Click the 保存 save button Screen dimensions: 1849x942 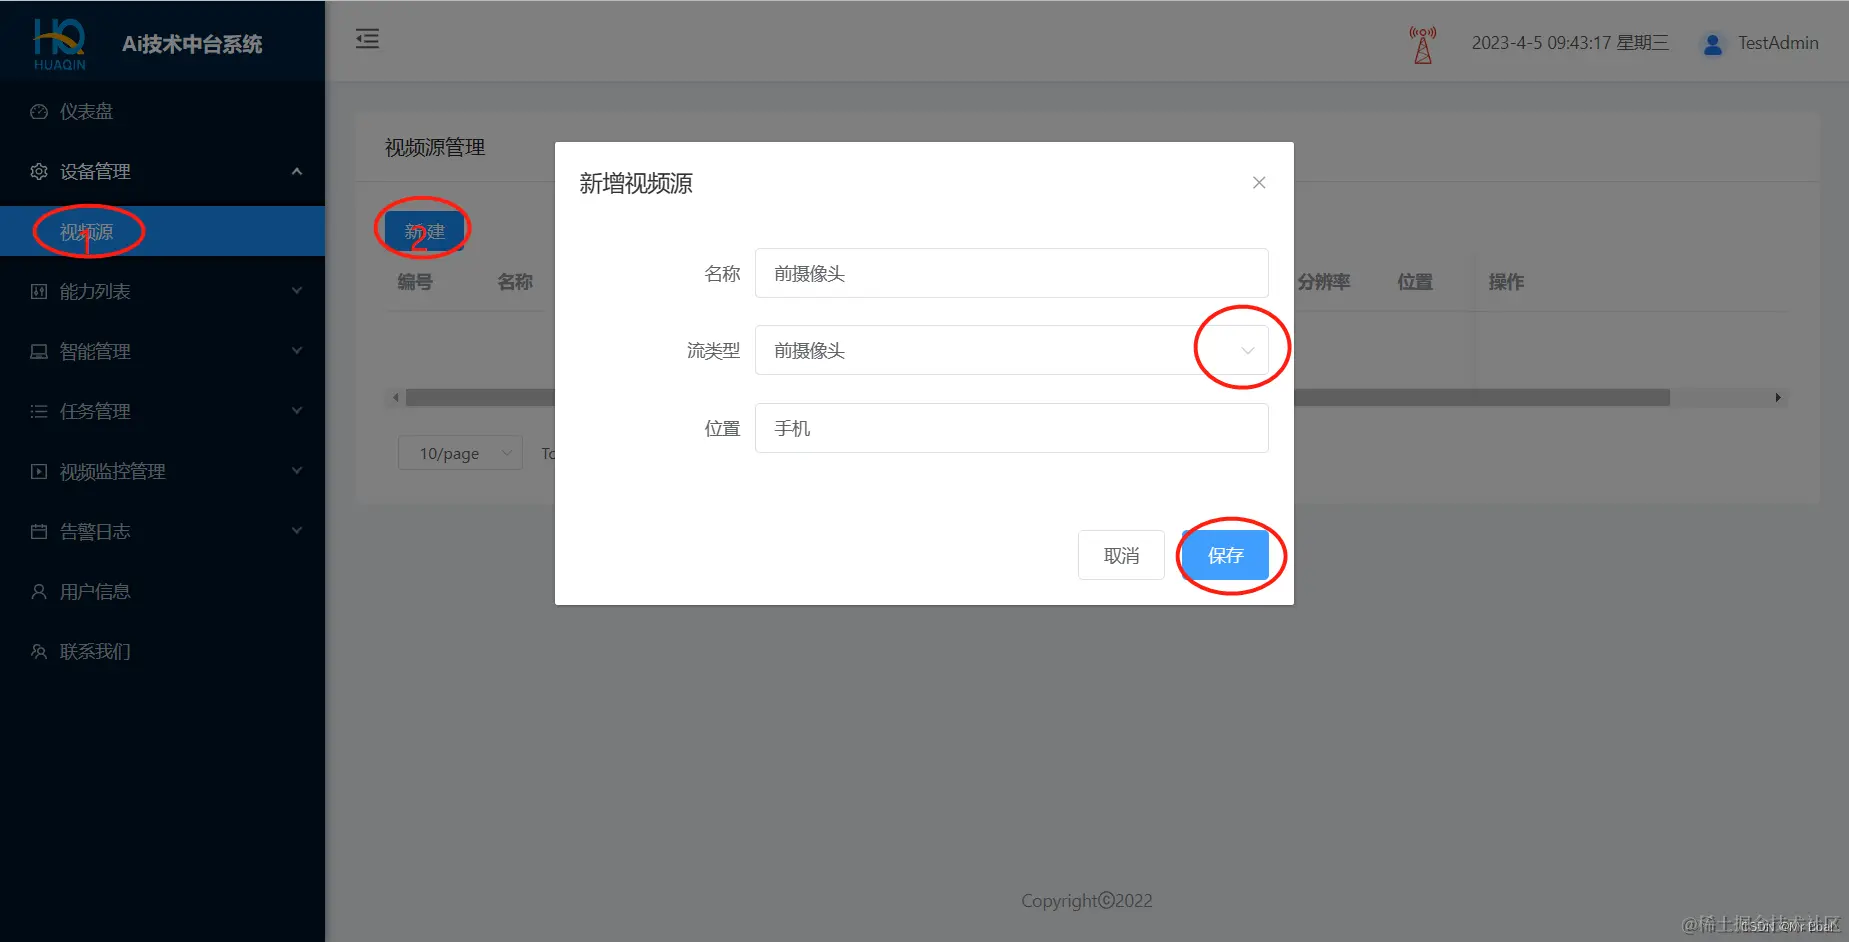tap(1226, 555)
